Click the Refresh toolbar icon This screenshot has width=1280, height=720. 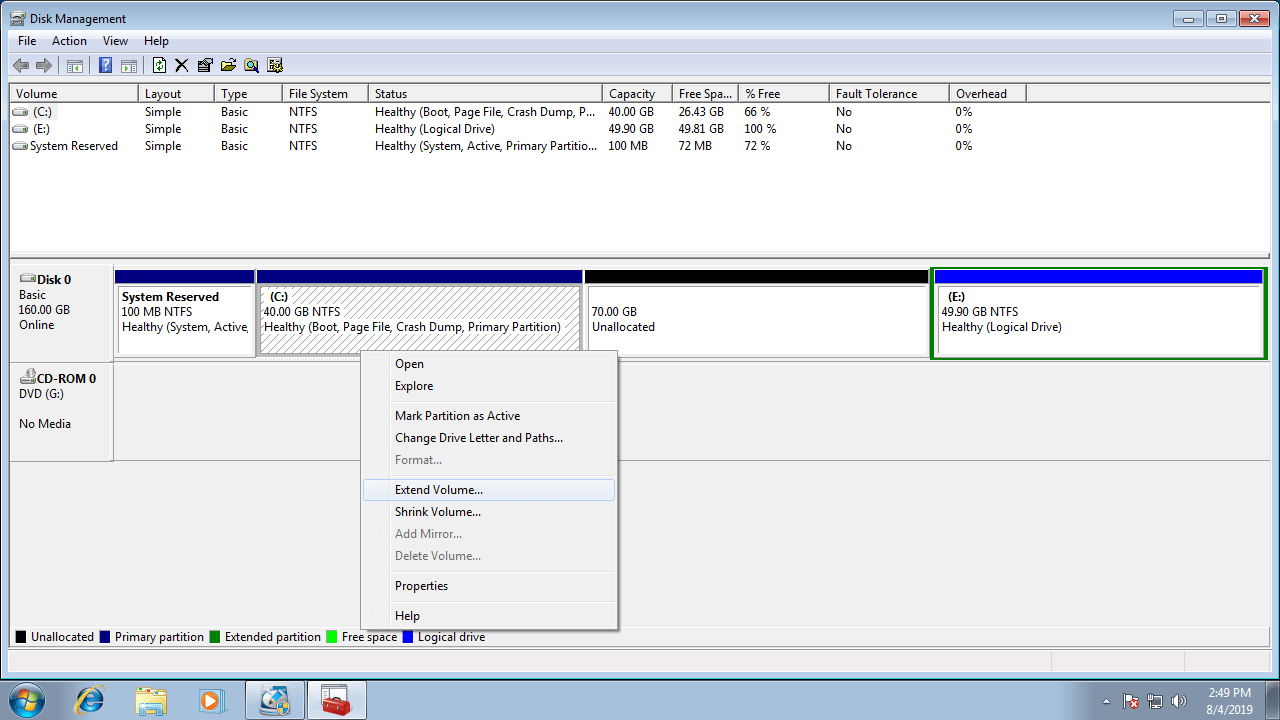(x=159, y=65)
